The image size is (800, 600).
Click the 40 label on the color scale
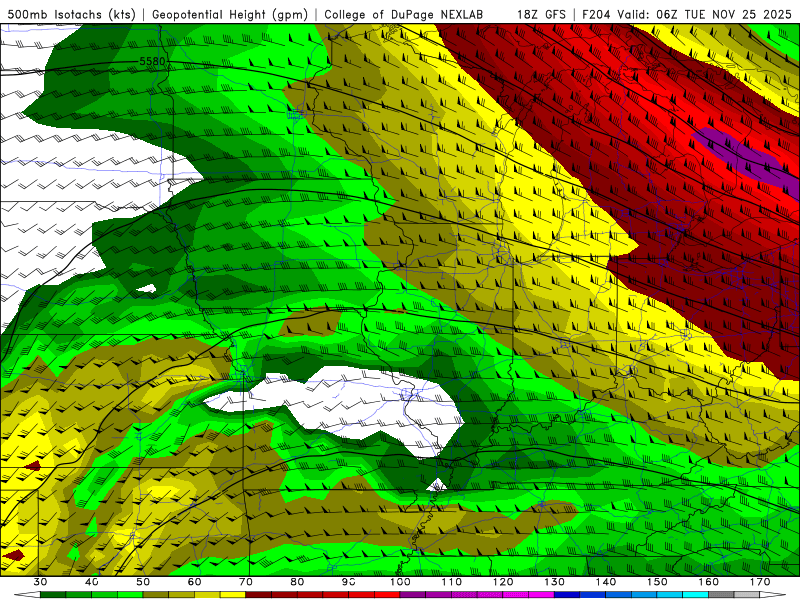(x=91, y=582)
